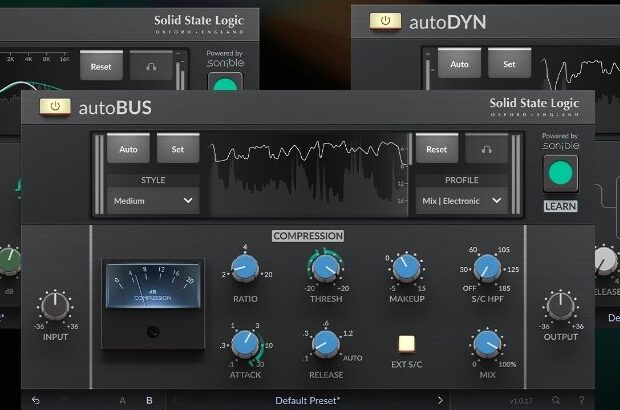620x410 pixels.
Task: Click the RELEASE knob in autoBUS
Action: coord(326,344)
